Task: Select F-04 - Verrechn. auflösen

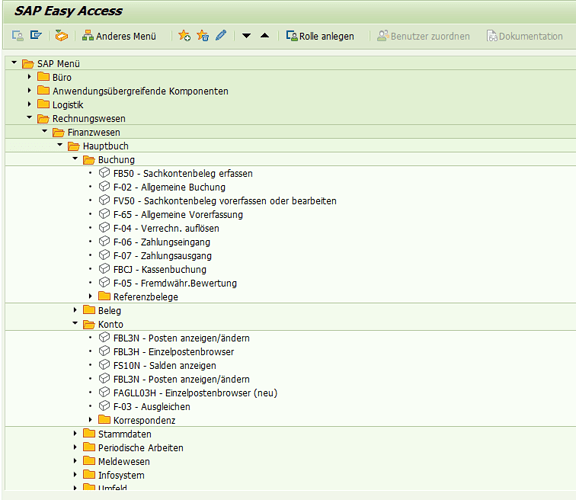Action: point(166,228)
